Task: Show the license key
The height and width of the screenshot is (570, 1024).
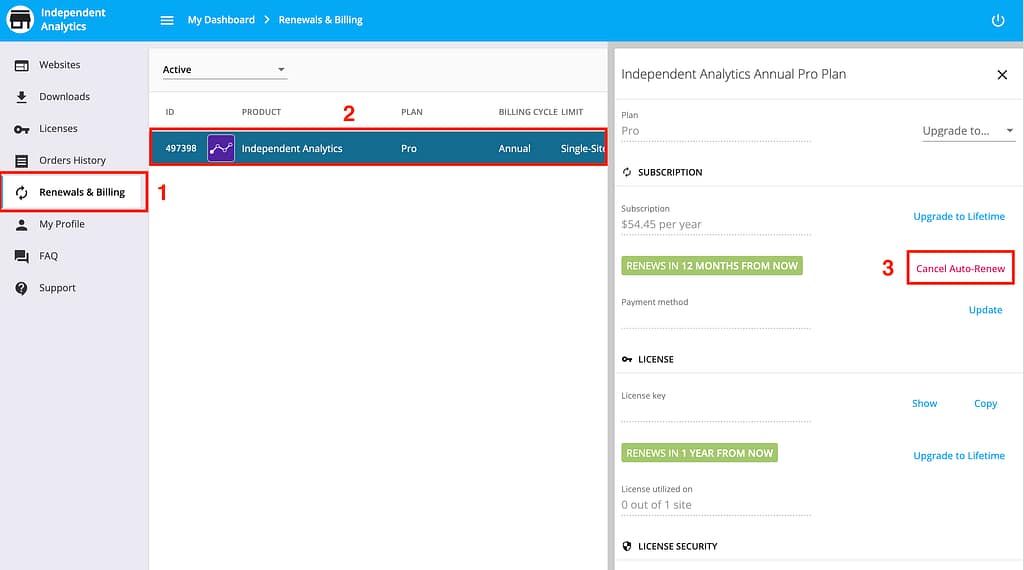Action: (x=924, y=403)
